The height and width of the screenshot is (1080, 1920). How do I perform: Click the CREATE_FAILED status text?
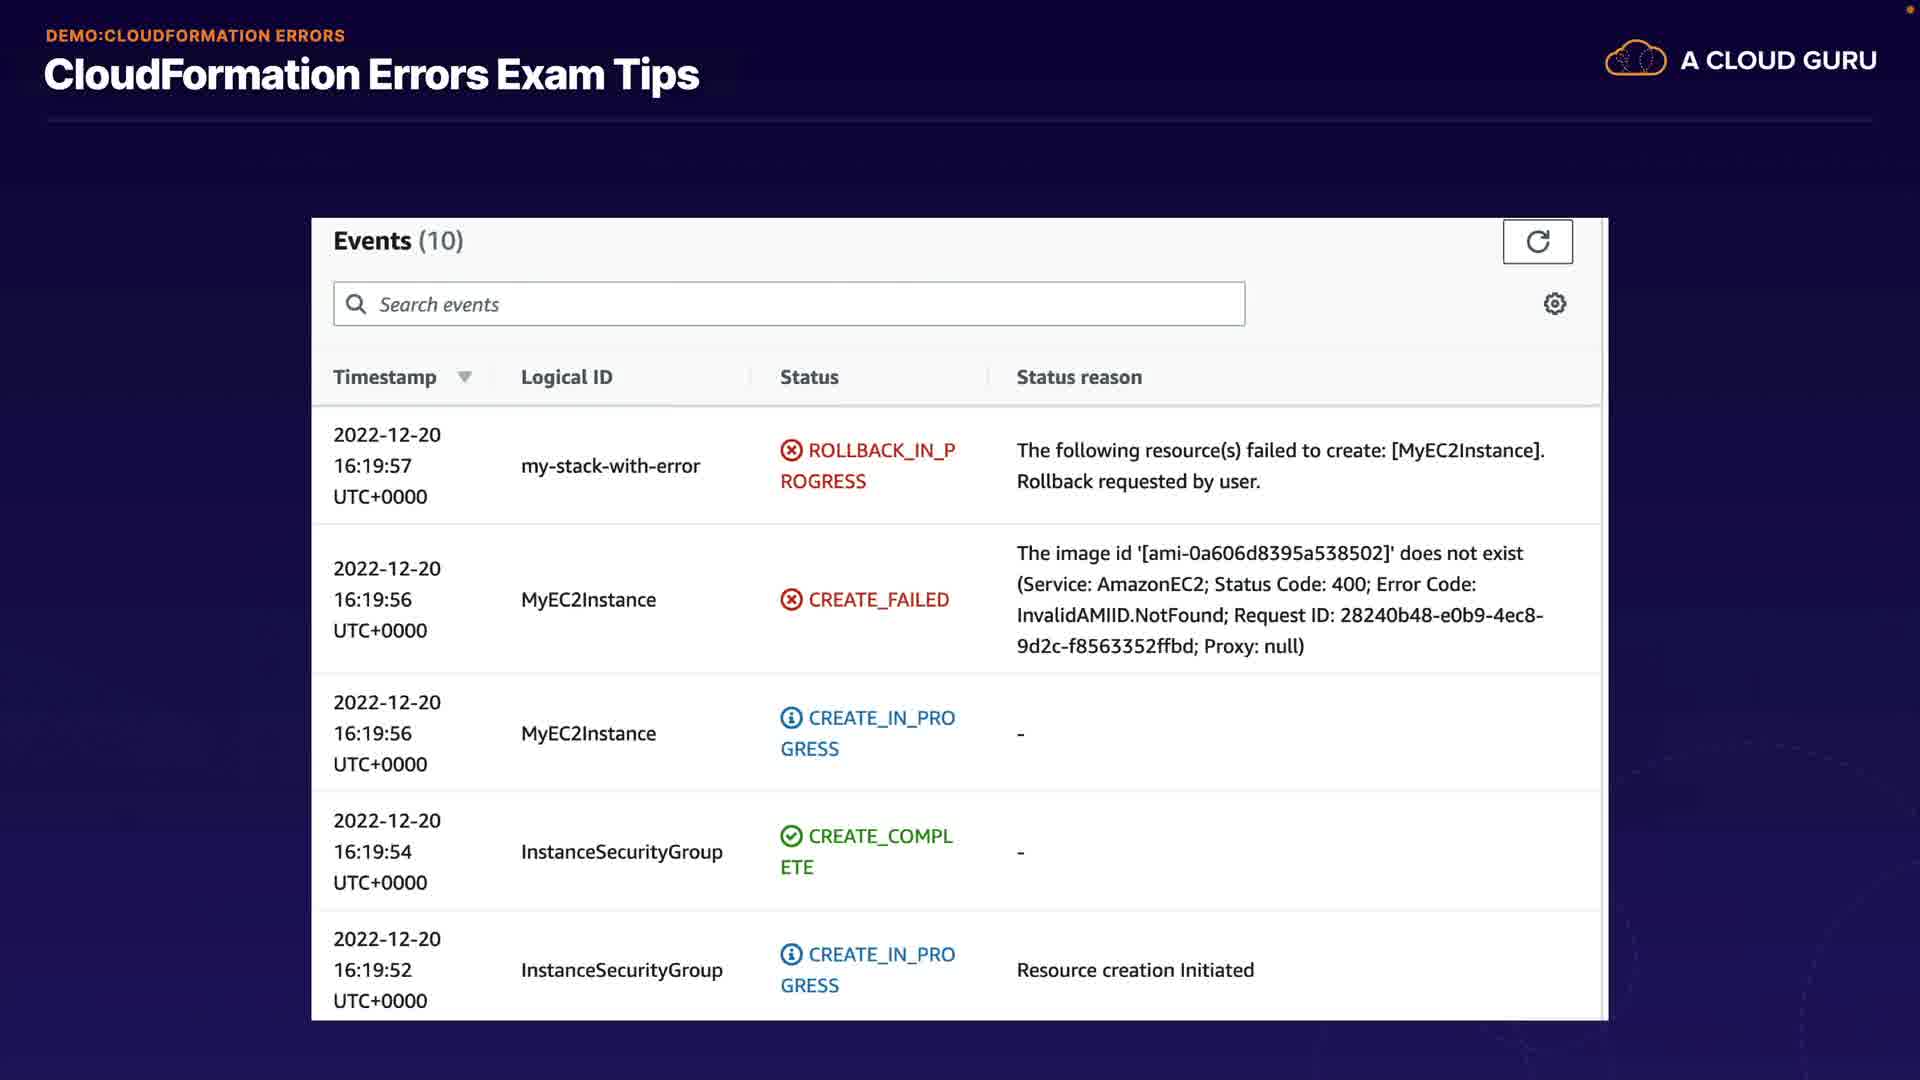[x=878, y=600]
